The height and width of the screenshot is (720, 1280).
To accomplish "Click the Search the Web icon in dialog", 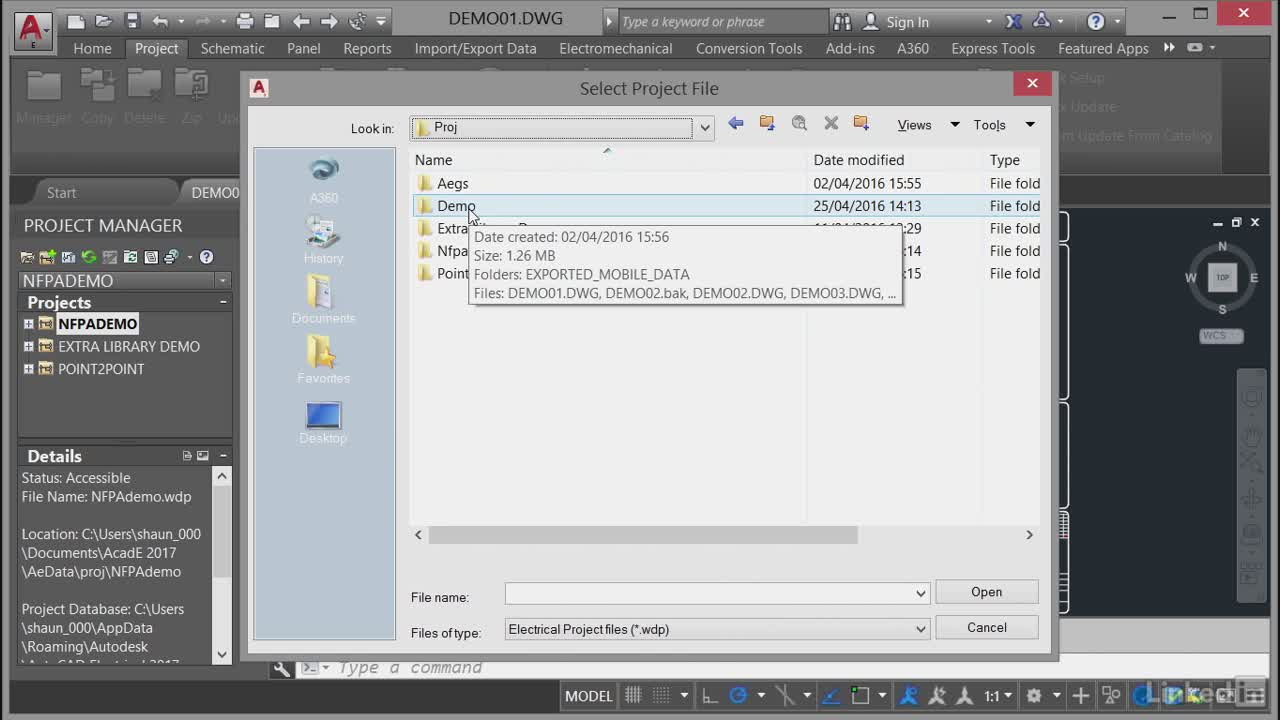I will point(799,123).
